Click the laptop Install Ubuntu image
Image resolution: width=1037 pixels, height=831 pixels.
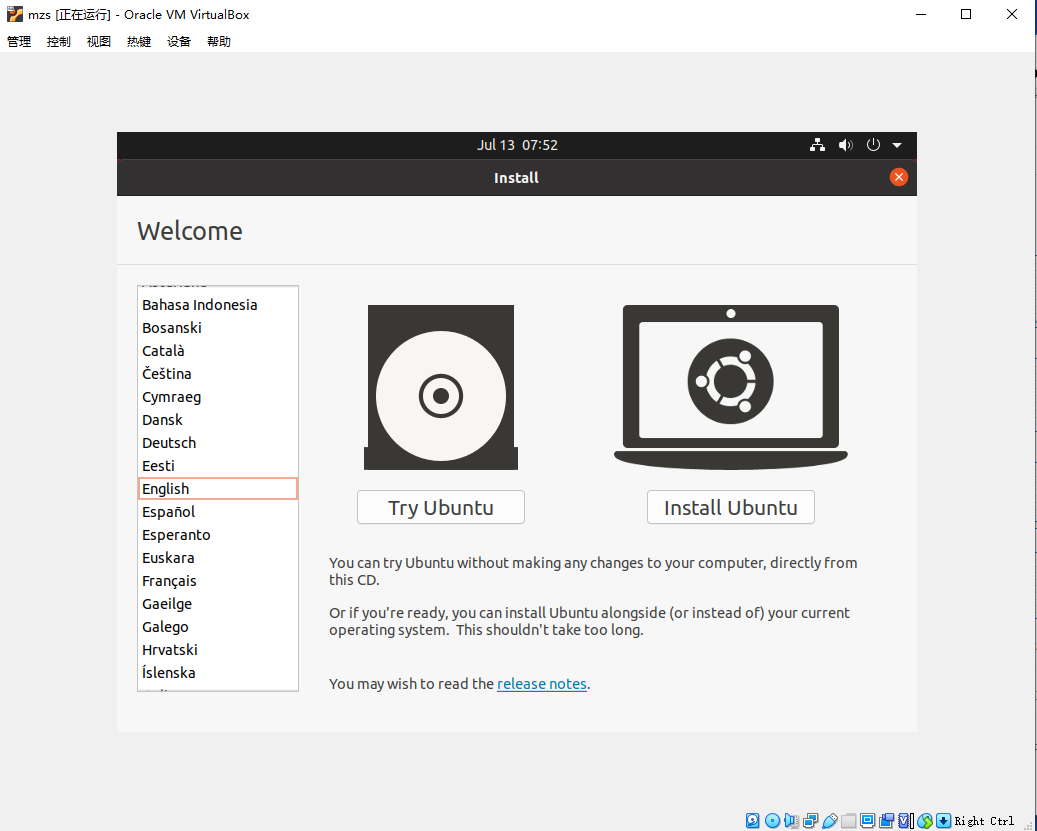pos(731,387)
